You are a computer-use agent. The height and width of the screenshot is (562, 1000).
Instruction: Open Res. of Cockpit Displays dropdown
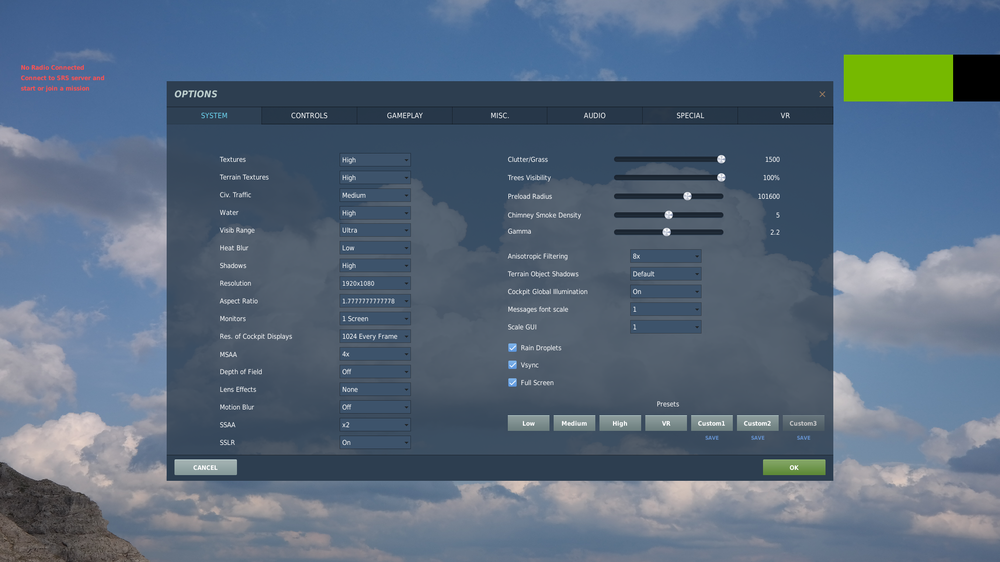coord(375,336)
